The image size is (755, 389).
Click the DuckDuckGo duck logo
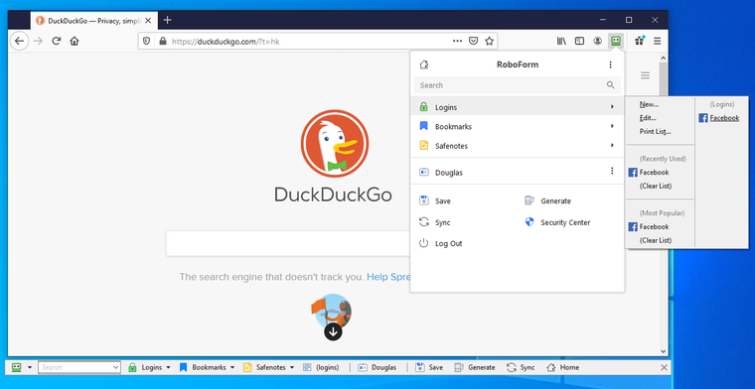pos(334,143)
